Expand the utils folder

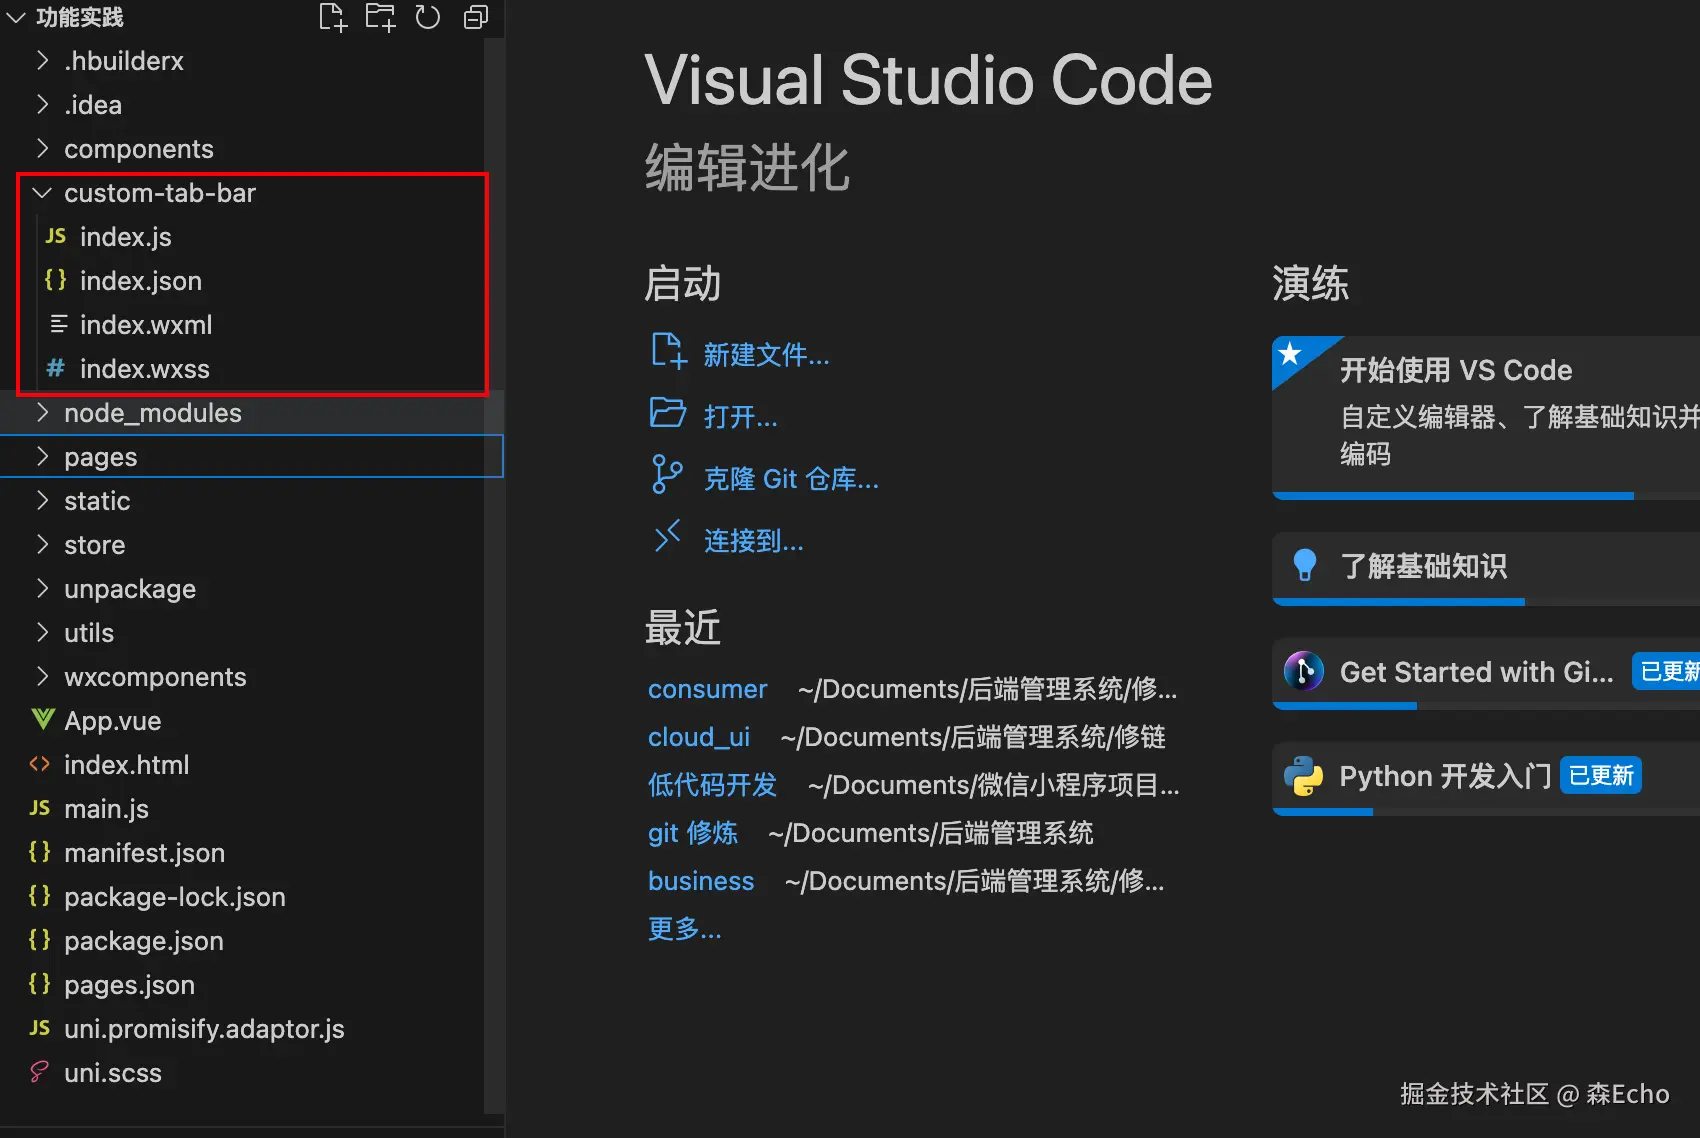pyautogui.click(x=42, y=632)
